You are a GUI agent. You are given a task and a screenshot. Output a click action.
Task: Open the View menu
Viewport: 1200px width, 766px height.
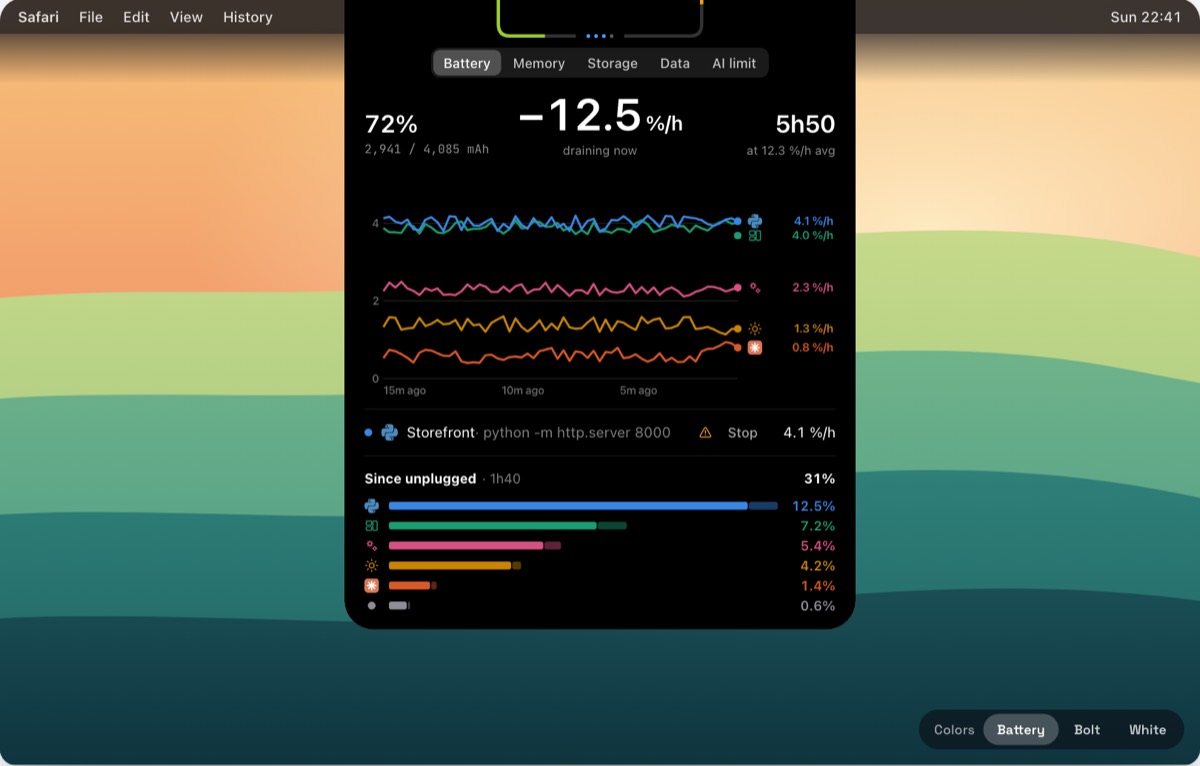coord(186,17)
